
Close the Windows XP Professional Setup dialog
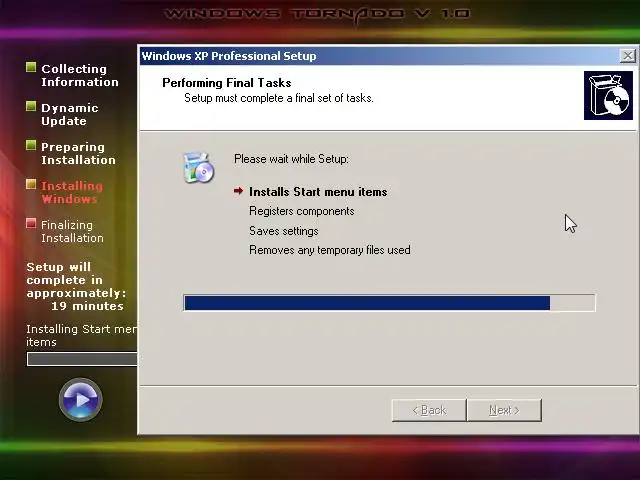pos(627,56)
